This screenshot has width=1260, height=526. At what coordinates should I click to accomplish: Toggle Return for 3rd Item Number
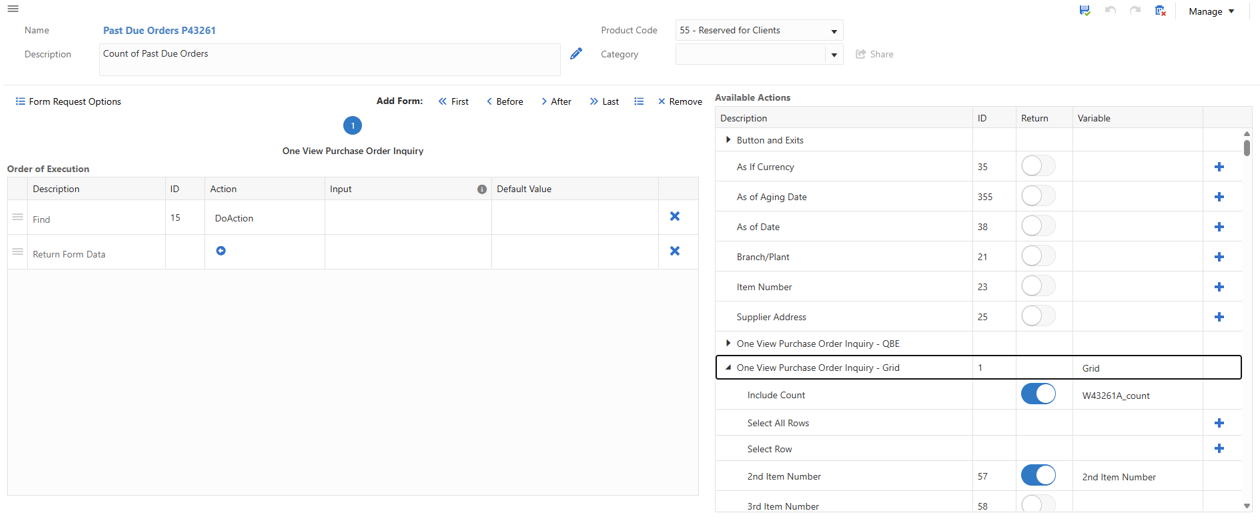(1038, 504)
